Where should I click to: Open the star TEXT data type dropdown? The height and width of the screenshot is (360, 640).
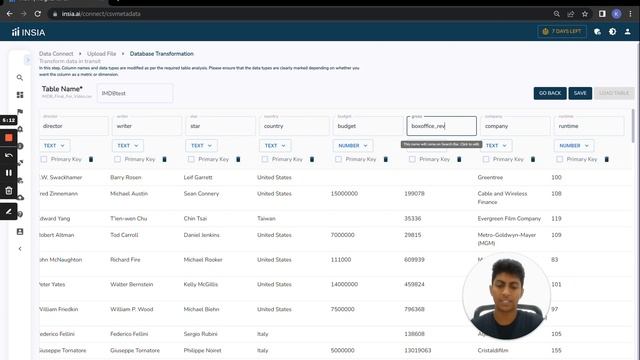coord(201,146)
